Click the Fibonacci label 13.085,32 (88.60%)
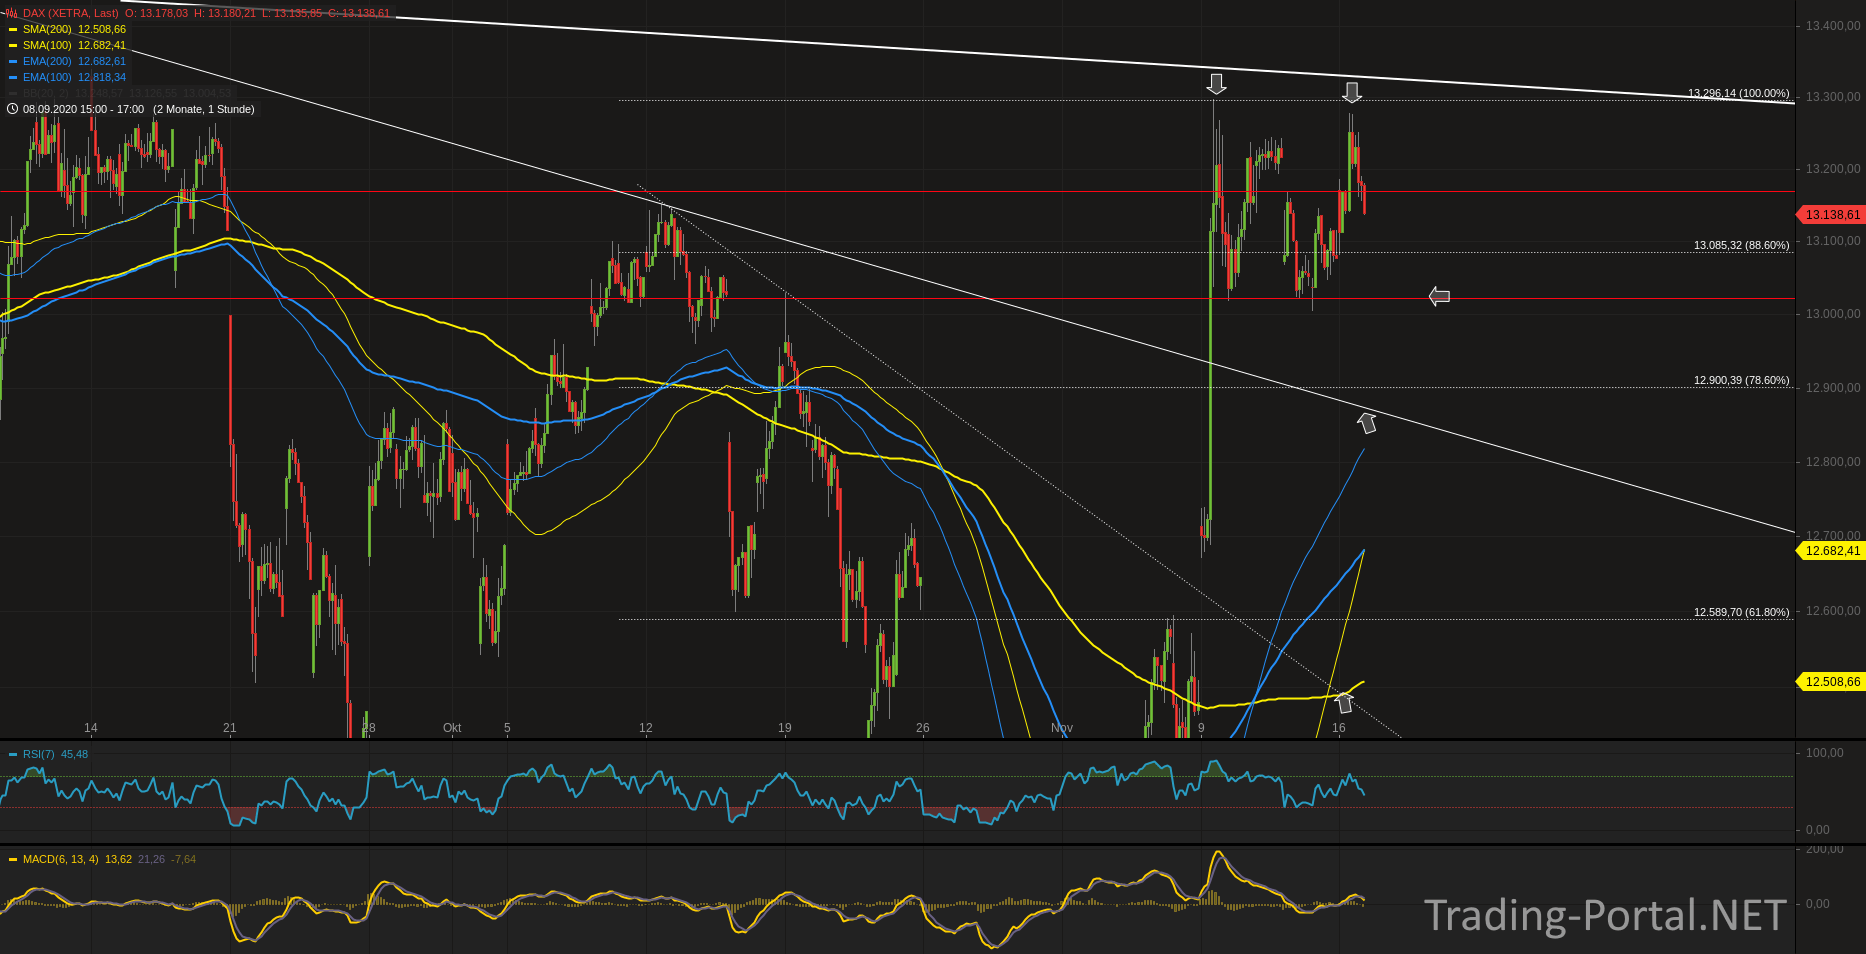The width and height of the screenshot is (1866, 954). click(1742, 245)
